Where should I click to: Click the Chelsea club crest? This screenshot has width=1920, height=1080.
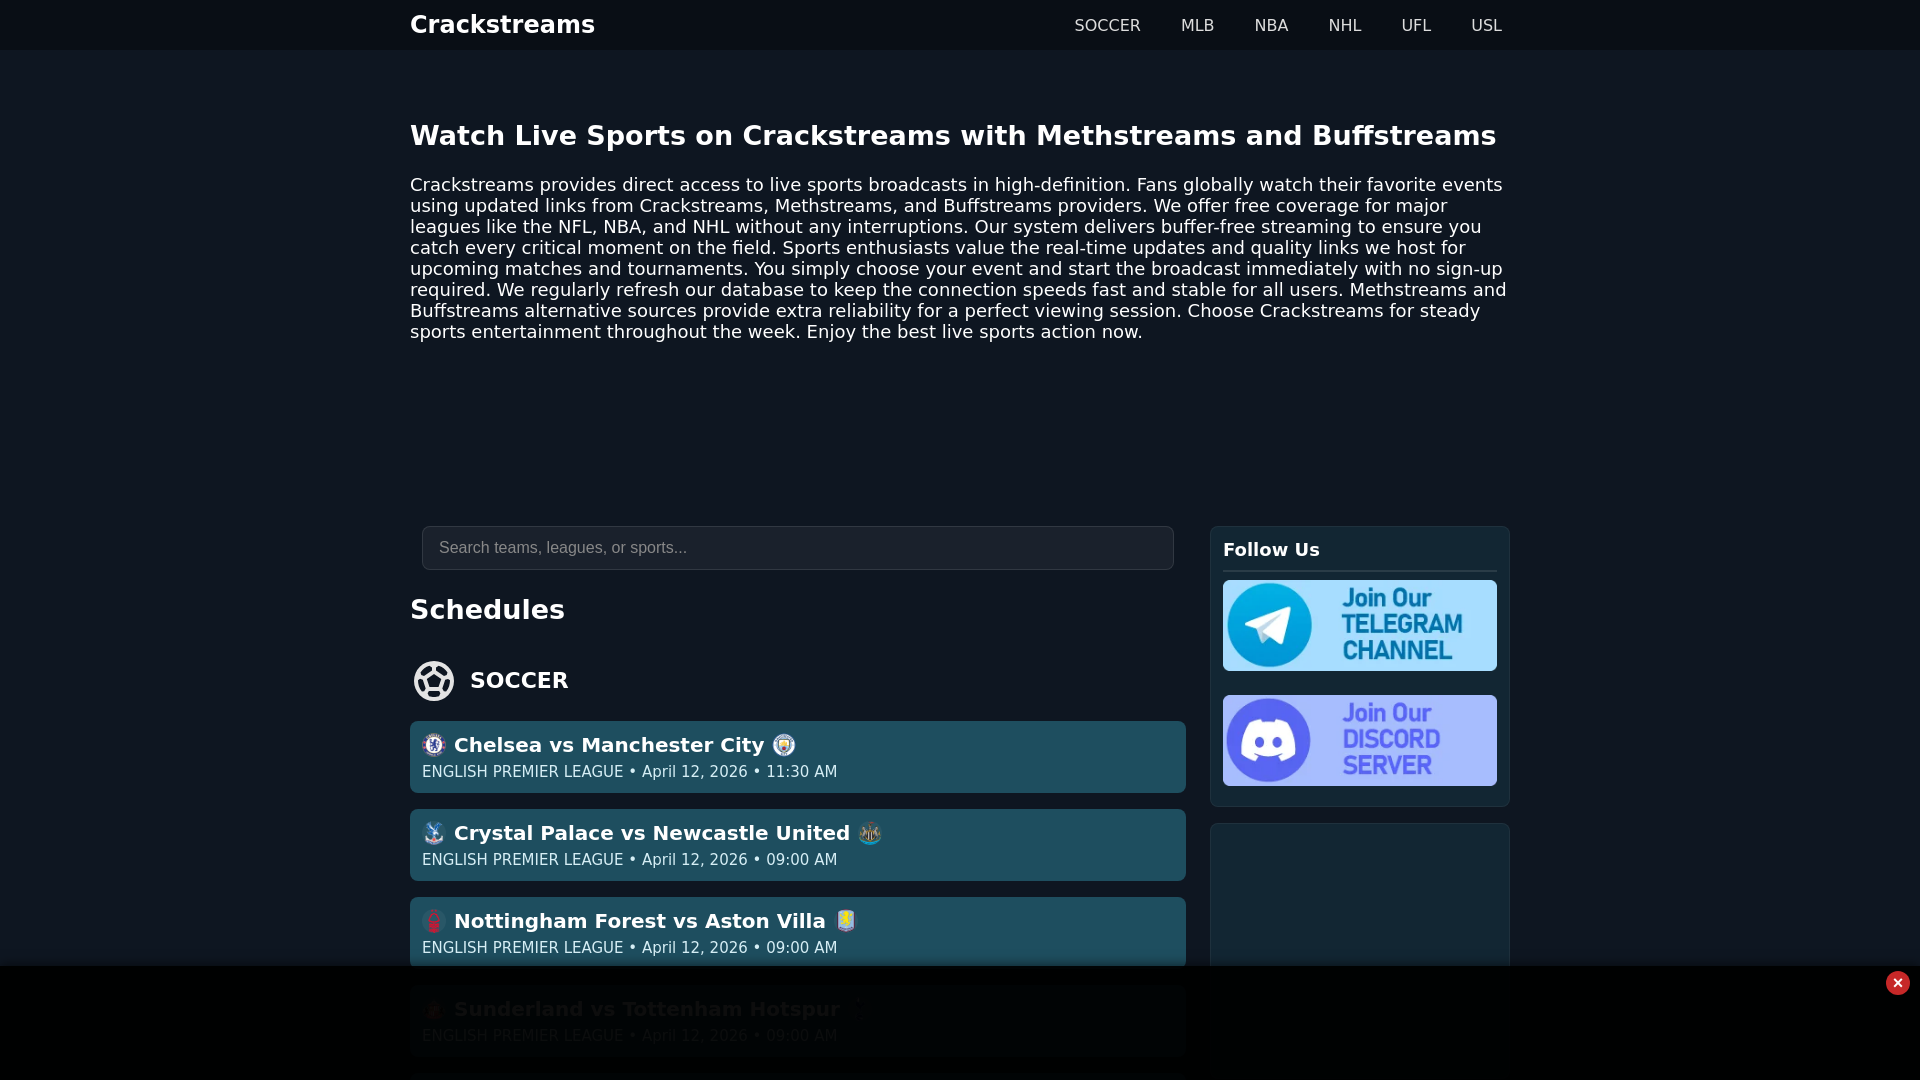434,745
